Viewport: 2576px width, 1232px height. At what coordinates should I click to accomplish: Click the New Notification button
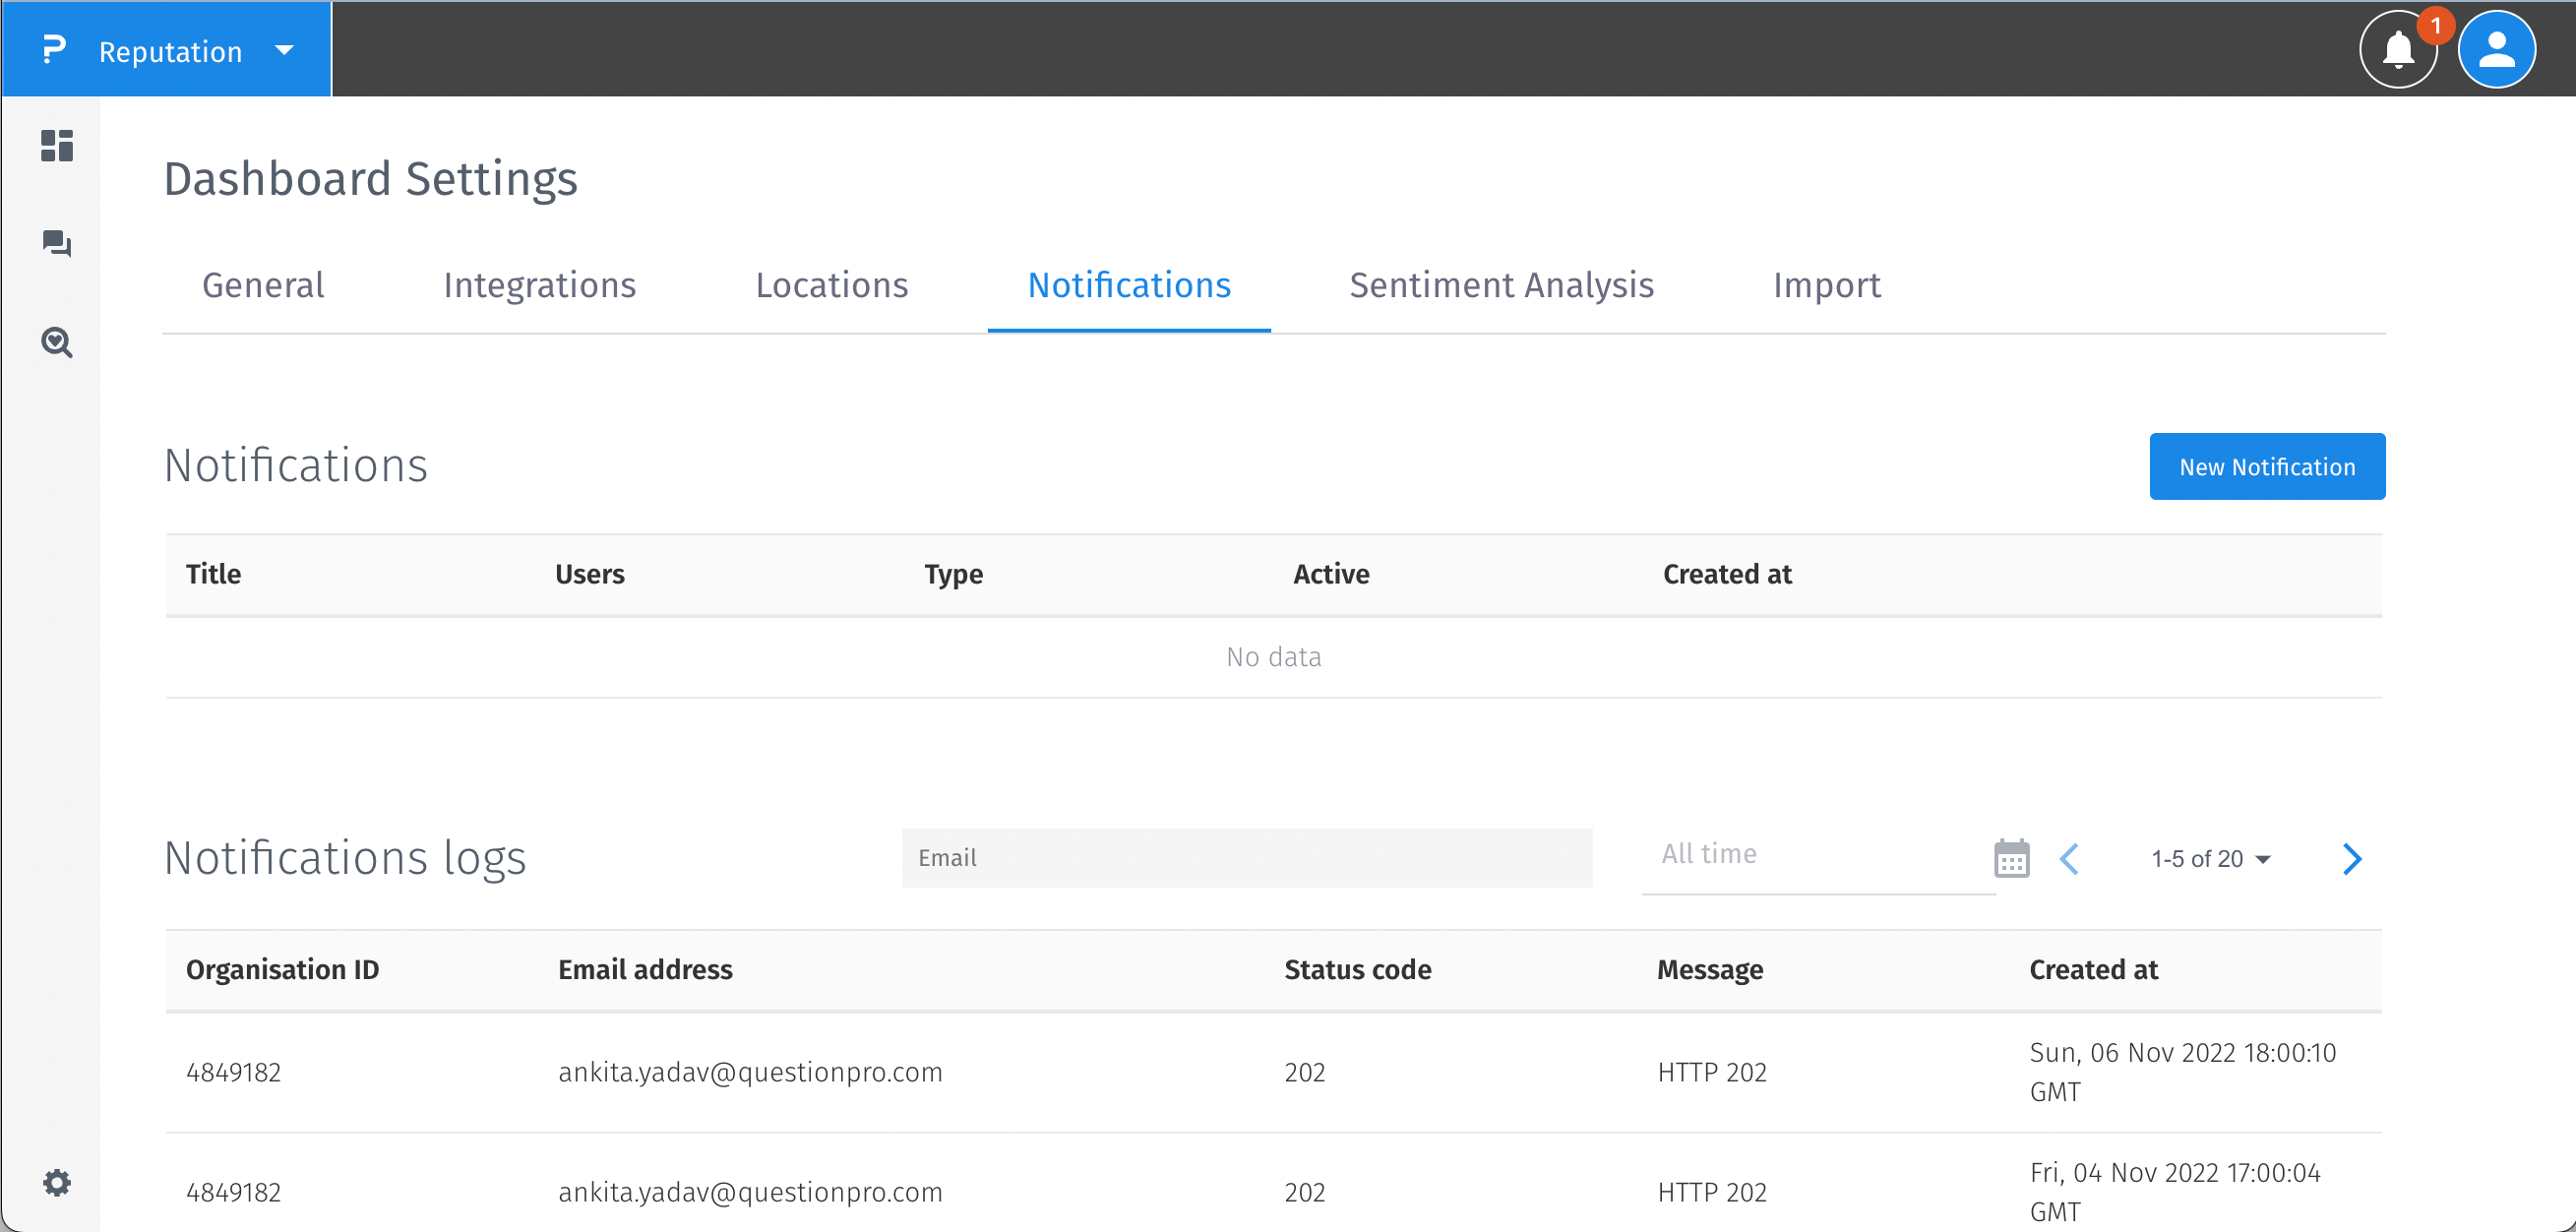tap(2266, 467)
